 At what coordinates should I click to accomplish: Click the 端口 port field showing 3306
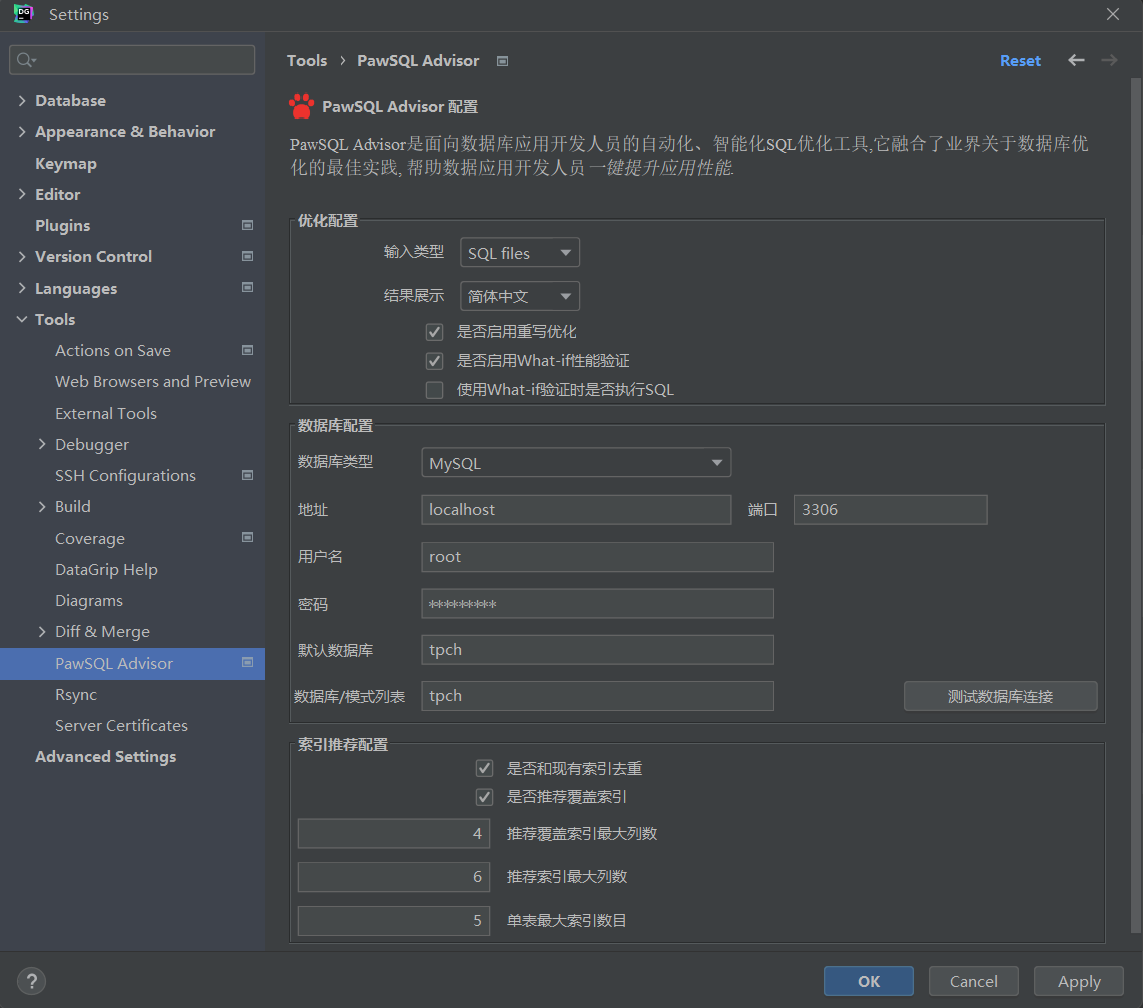tap(889, 510)
